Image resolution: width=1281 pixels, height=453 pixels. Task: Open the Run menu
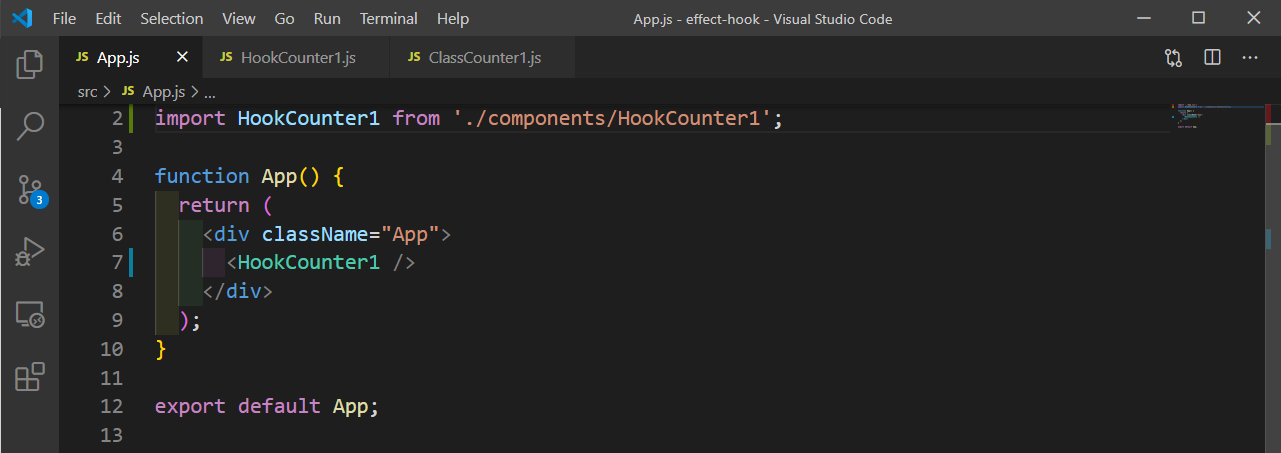[326, 18]
